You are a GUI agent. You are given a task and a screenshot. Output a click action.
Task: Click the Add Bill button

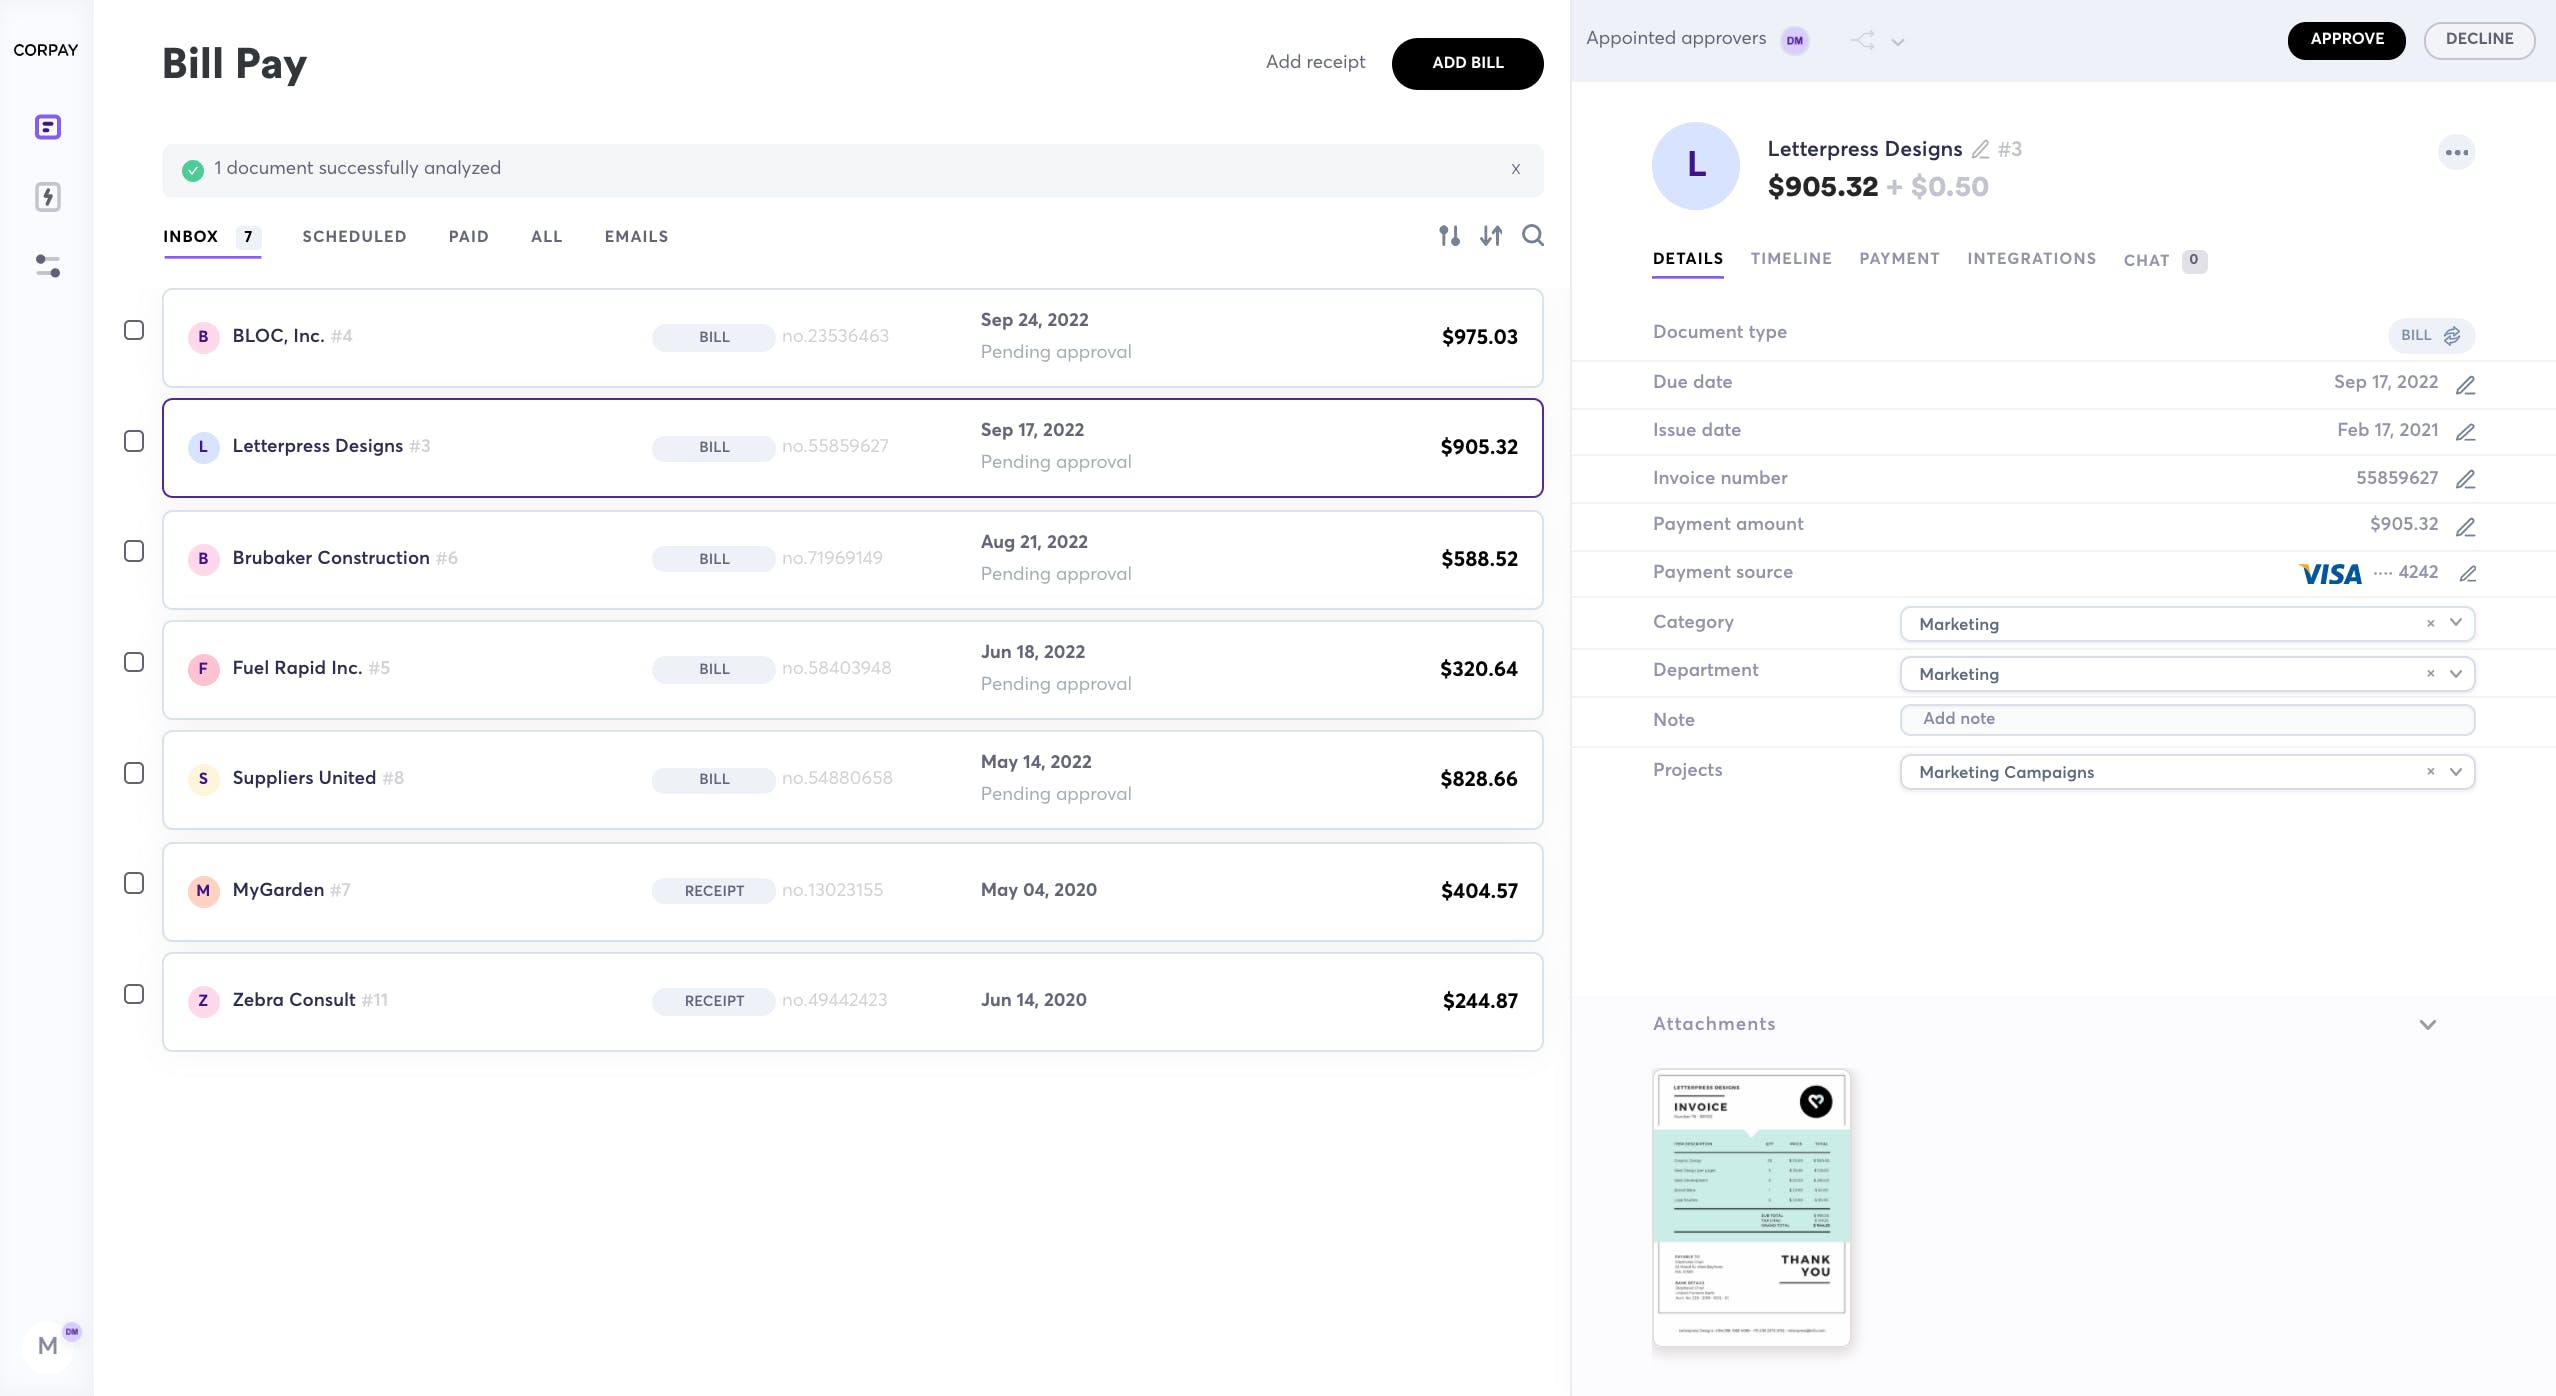[1467, 63]
